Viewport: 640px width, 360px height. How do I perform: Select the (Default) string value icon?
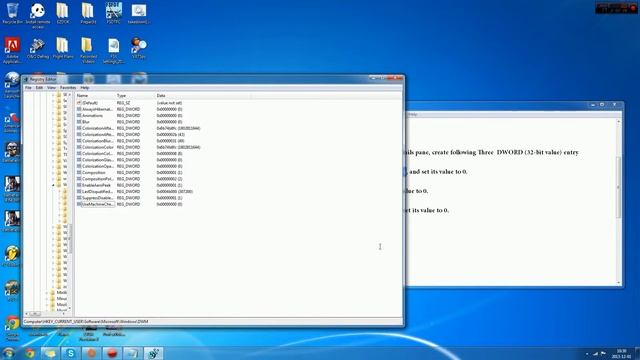pyautogui.click(x=79, y=103)
